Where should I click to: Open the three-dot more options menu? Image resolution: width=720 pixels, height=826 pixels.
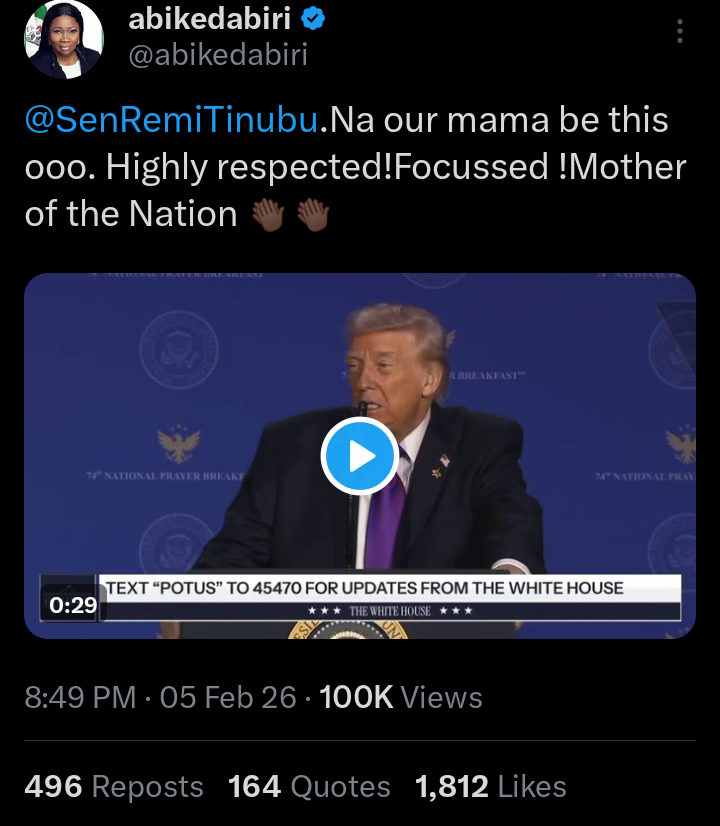coord(680,33)
